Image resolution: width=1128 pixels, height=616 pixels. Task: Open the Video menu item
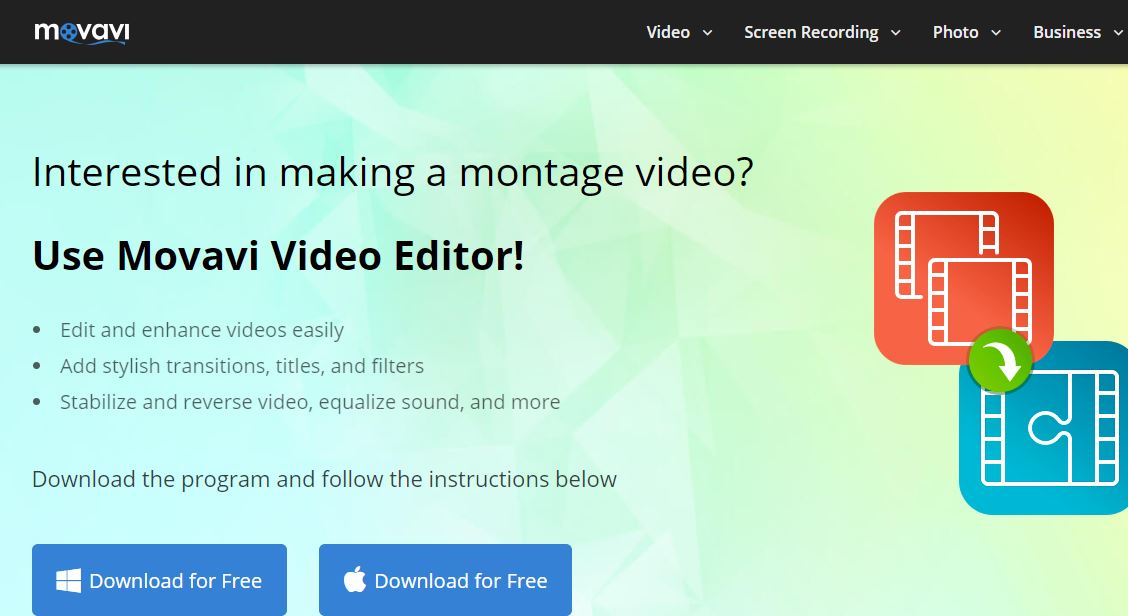click(668, 32)
